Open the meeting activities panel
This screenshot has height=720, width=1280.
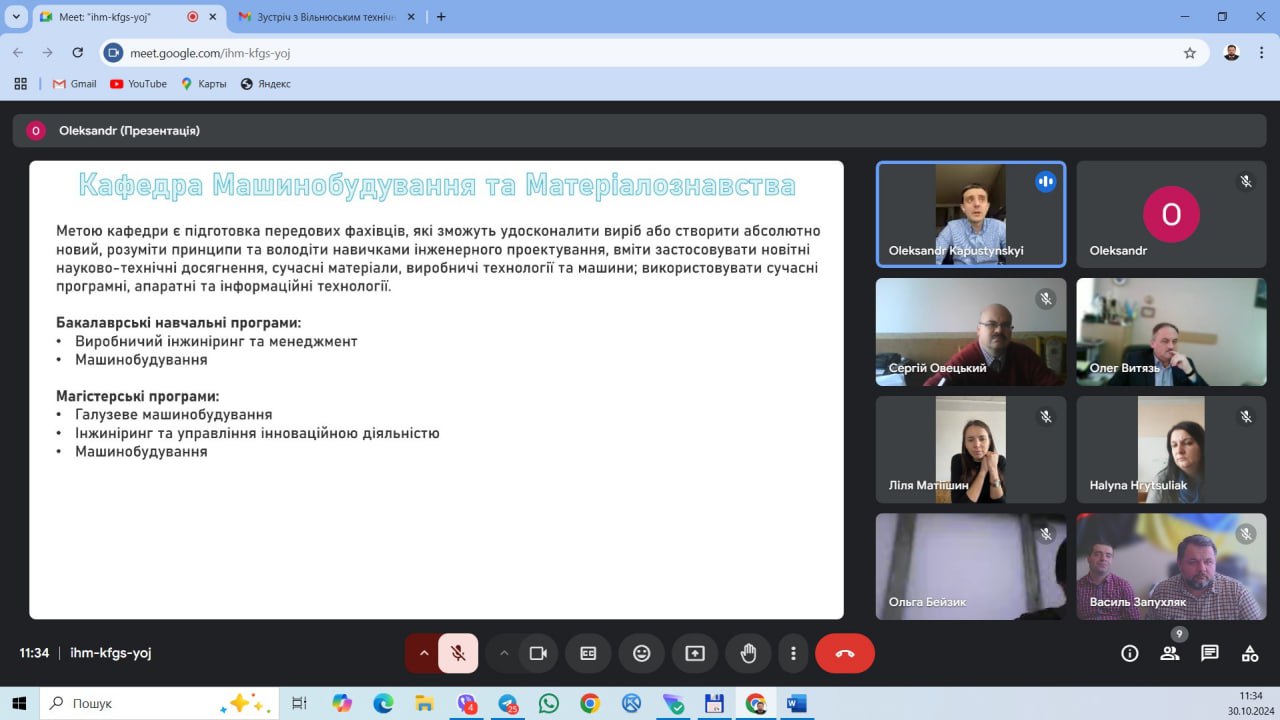point(1250,653)
